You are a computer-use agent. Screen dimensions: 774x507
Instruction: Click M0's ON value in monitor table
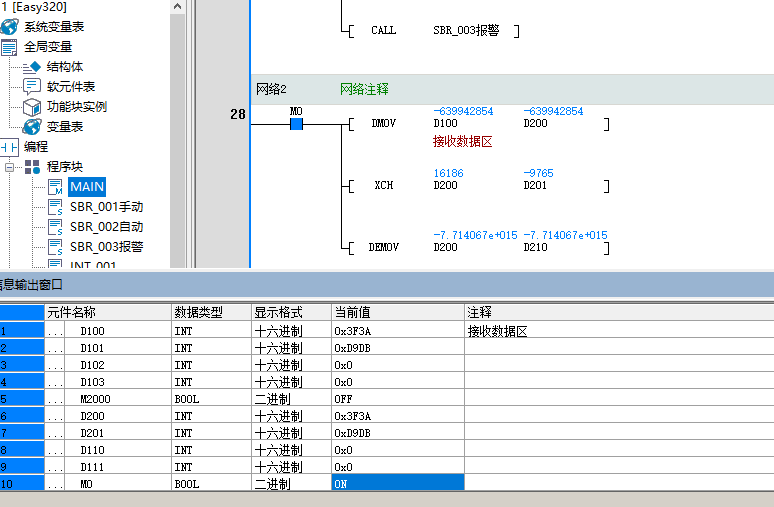click(397, 484)
